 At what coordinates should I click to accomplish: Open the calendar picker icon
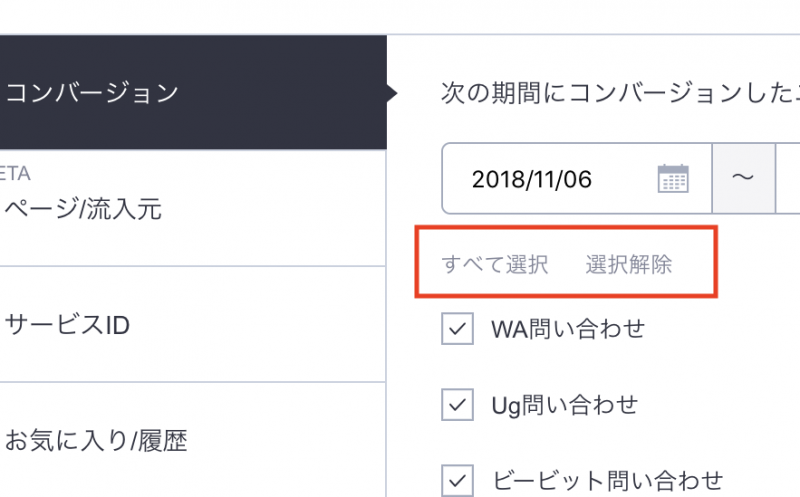click(x=673, y=179)
